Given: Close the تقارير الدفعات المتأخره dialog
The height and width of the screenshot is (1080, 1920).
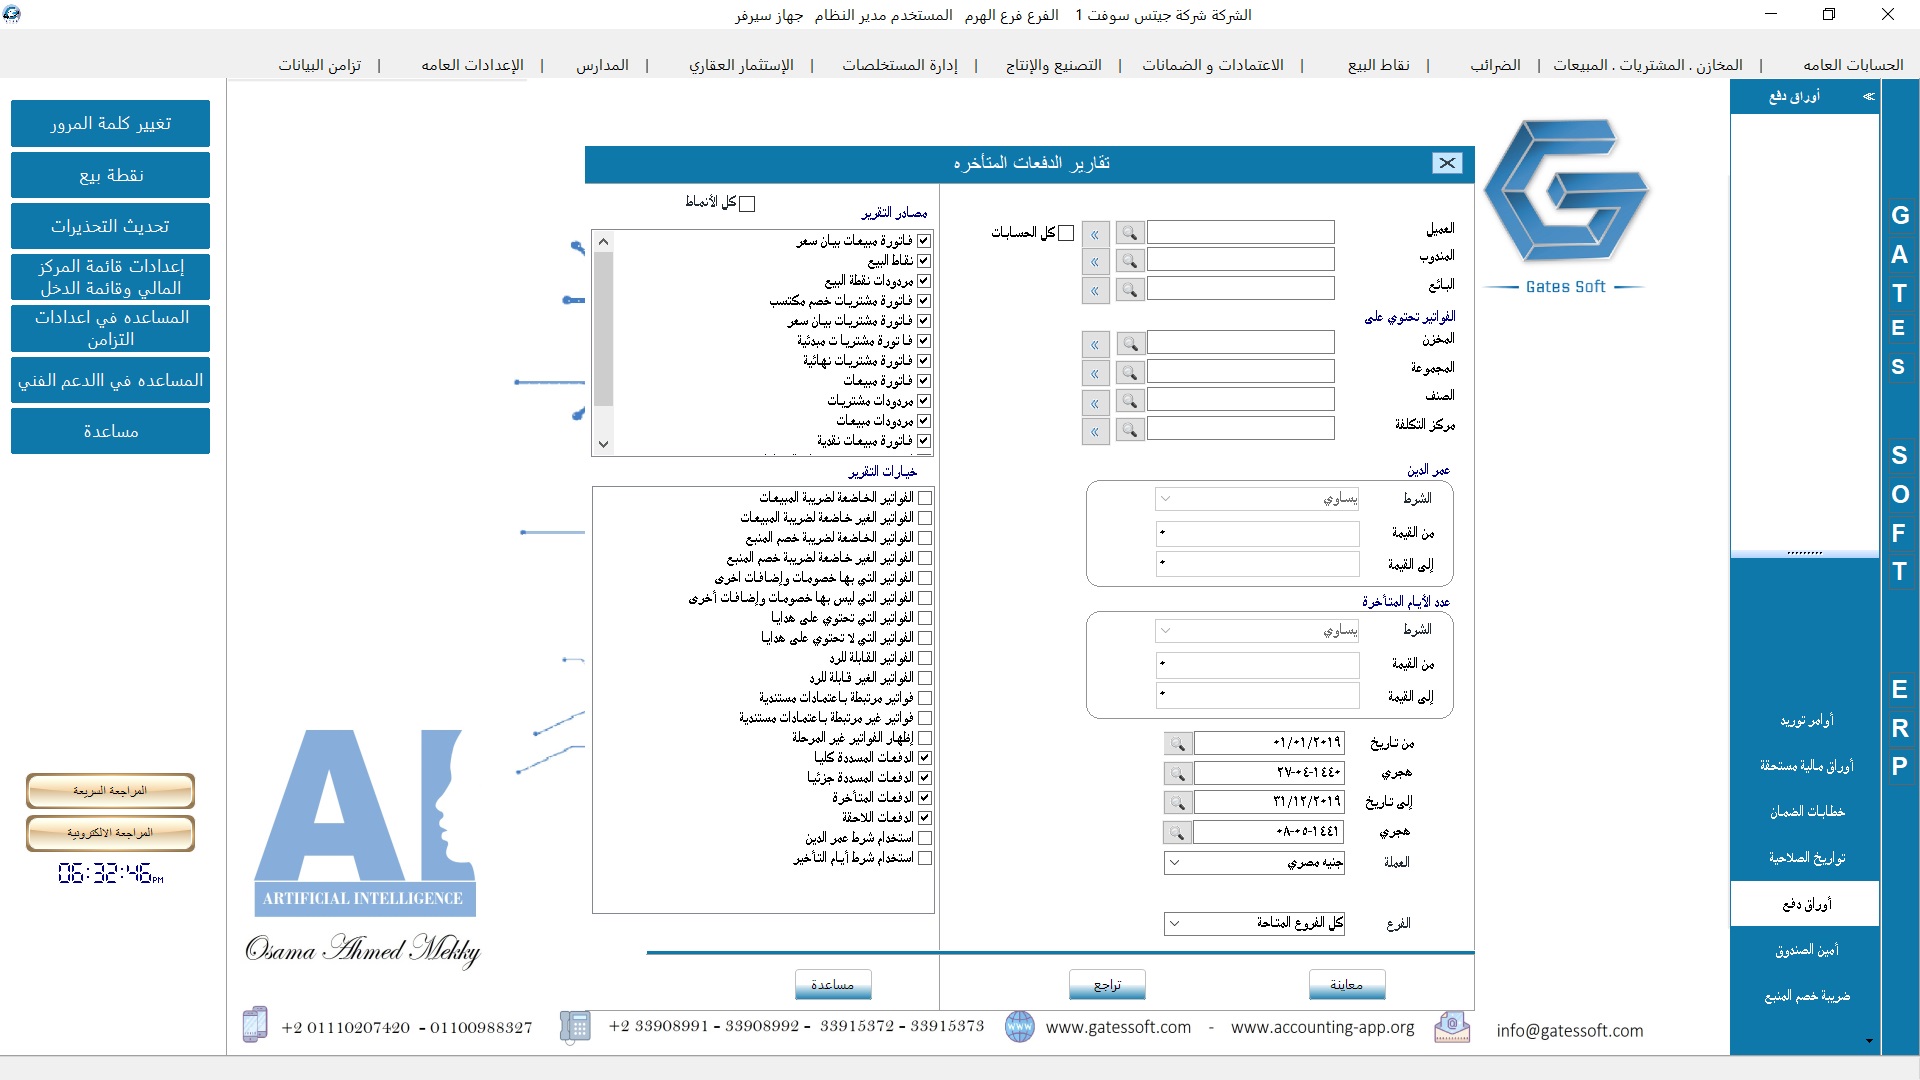Looking at the screenshot, I should click(x=1447, y=163).
